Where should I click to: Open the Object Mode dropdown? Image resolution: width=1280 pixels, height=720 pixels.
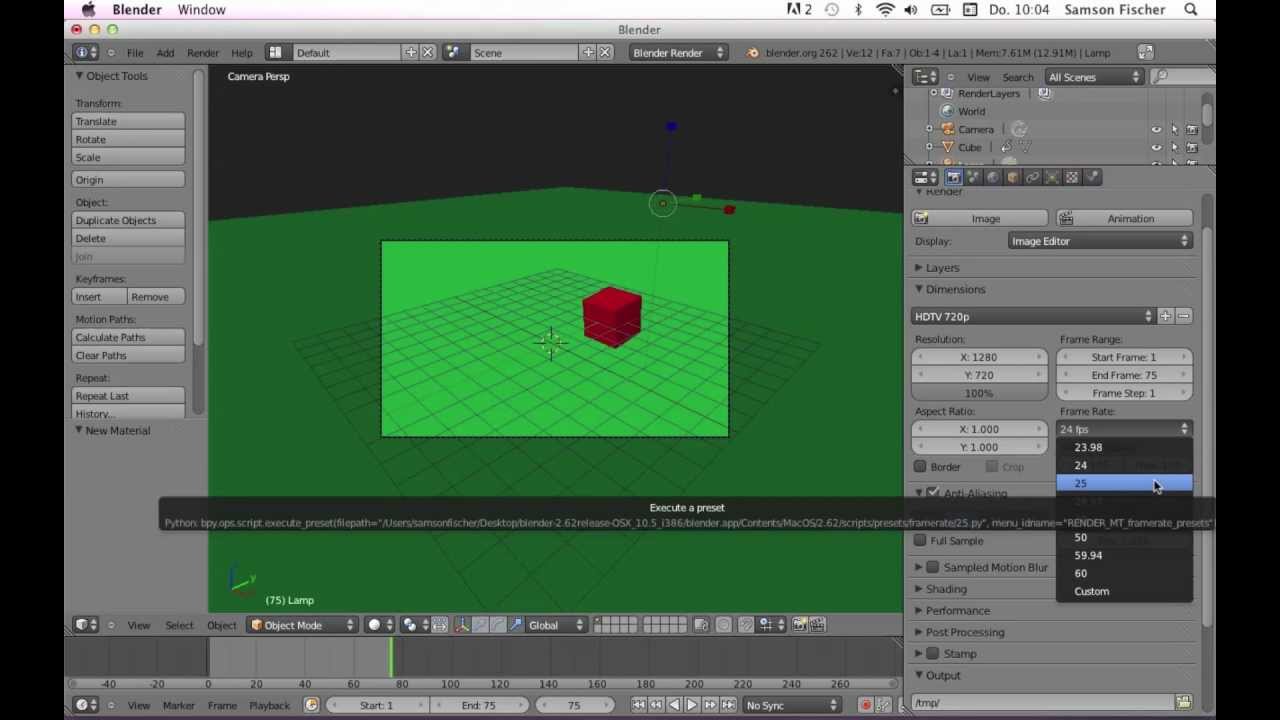302,625
